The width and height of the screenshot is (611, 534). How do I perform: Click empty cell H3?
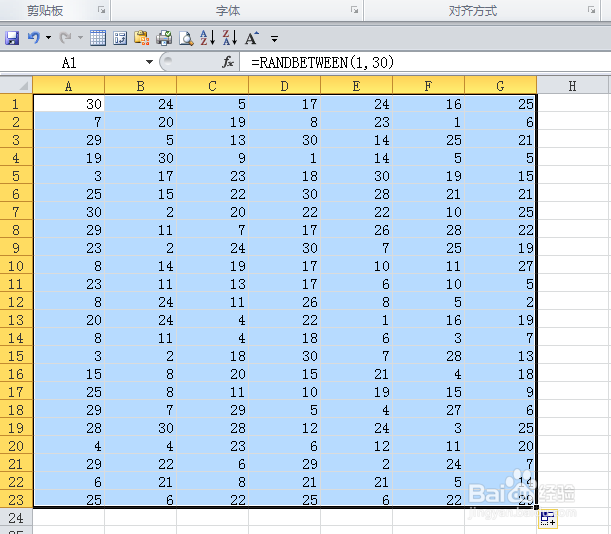(x=572, y=140)
